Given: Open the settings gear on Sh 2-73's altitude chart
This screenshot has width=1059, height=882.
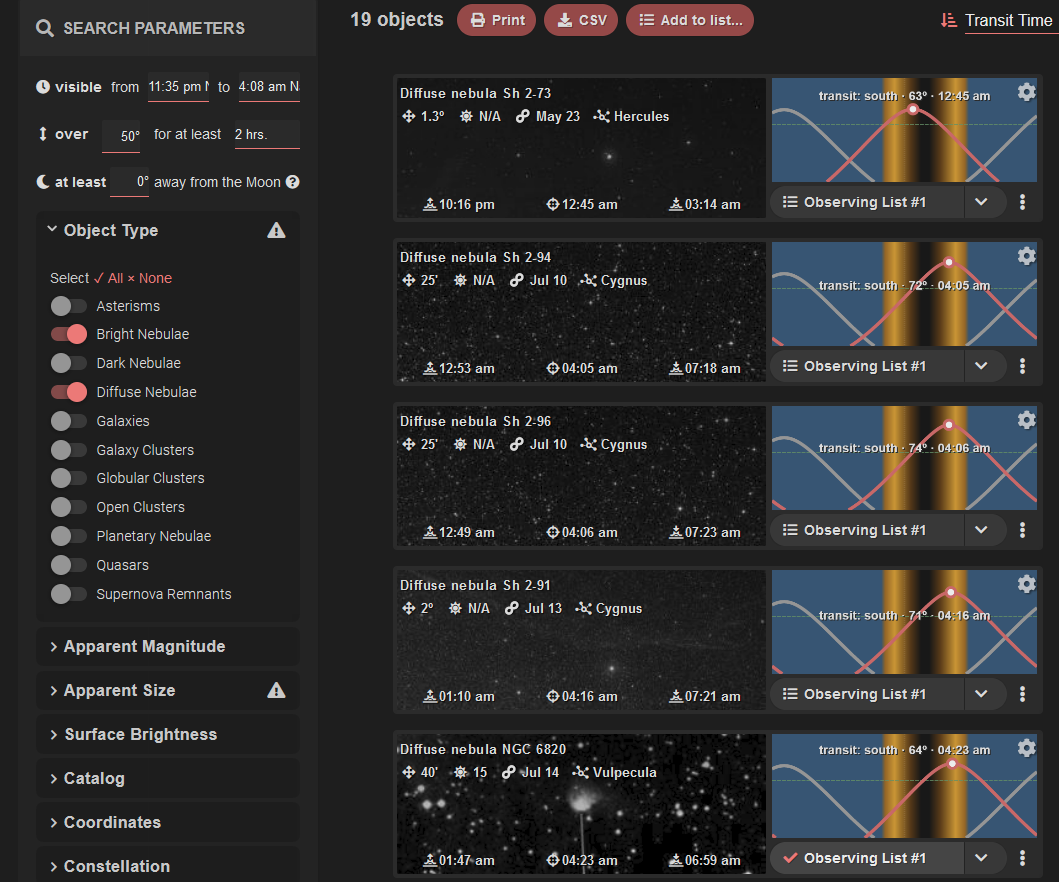Looking at the screenshot, I should click(1026, 91).
